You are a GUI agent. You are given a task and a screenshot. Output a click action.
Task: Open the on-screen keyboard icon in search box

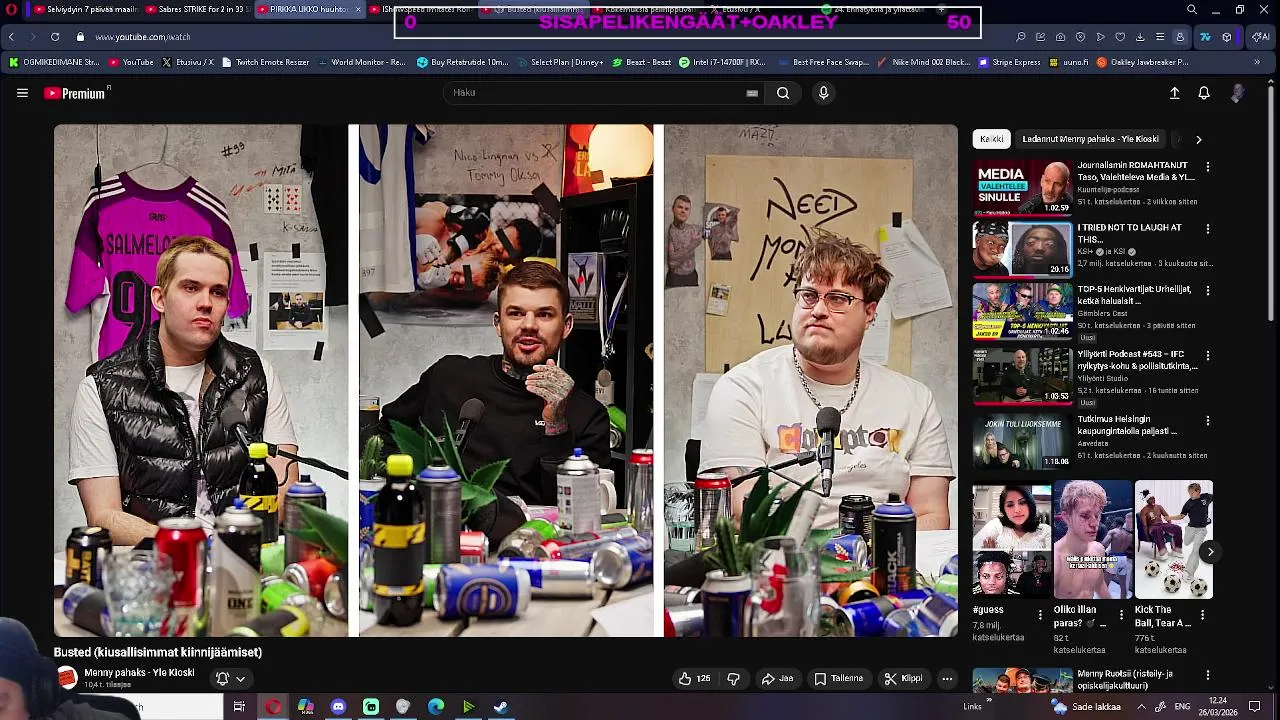pos(752,93)
